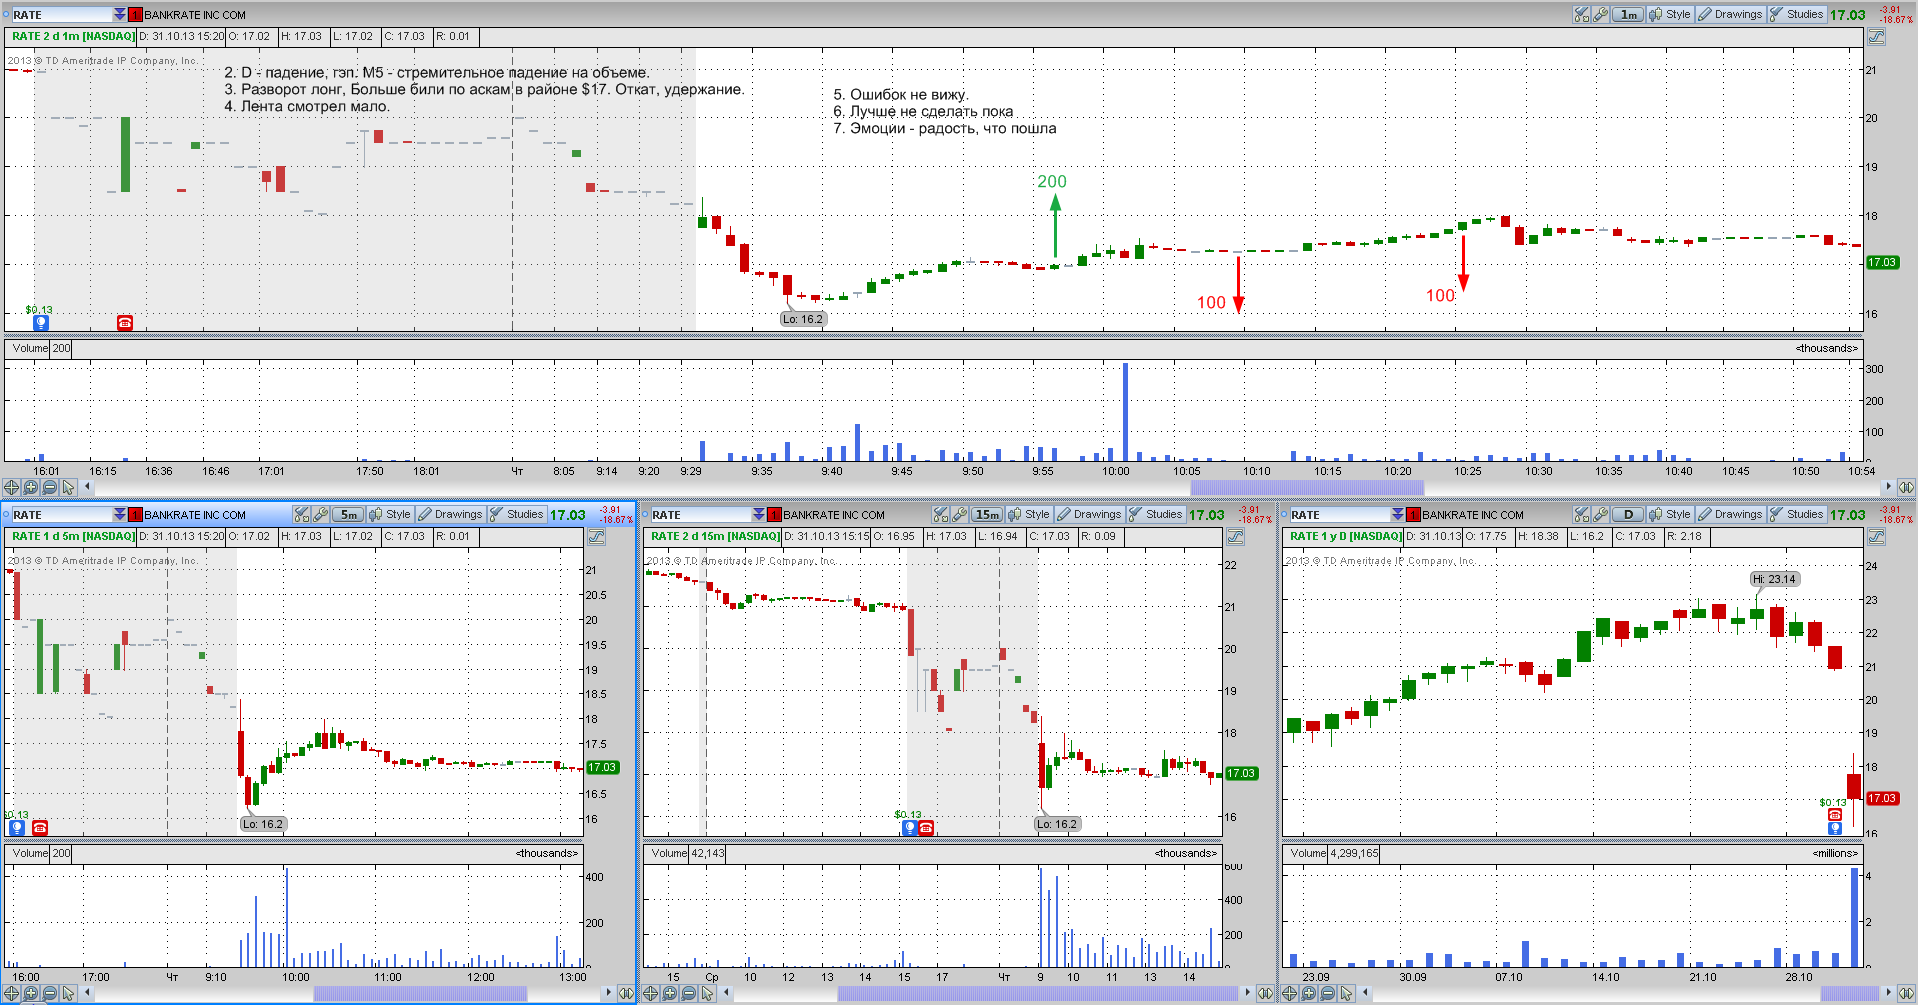Expand the symbol dropdown of the 1m chart
Screen dimensions: 1918x1005
coord(120,14)
